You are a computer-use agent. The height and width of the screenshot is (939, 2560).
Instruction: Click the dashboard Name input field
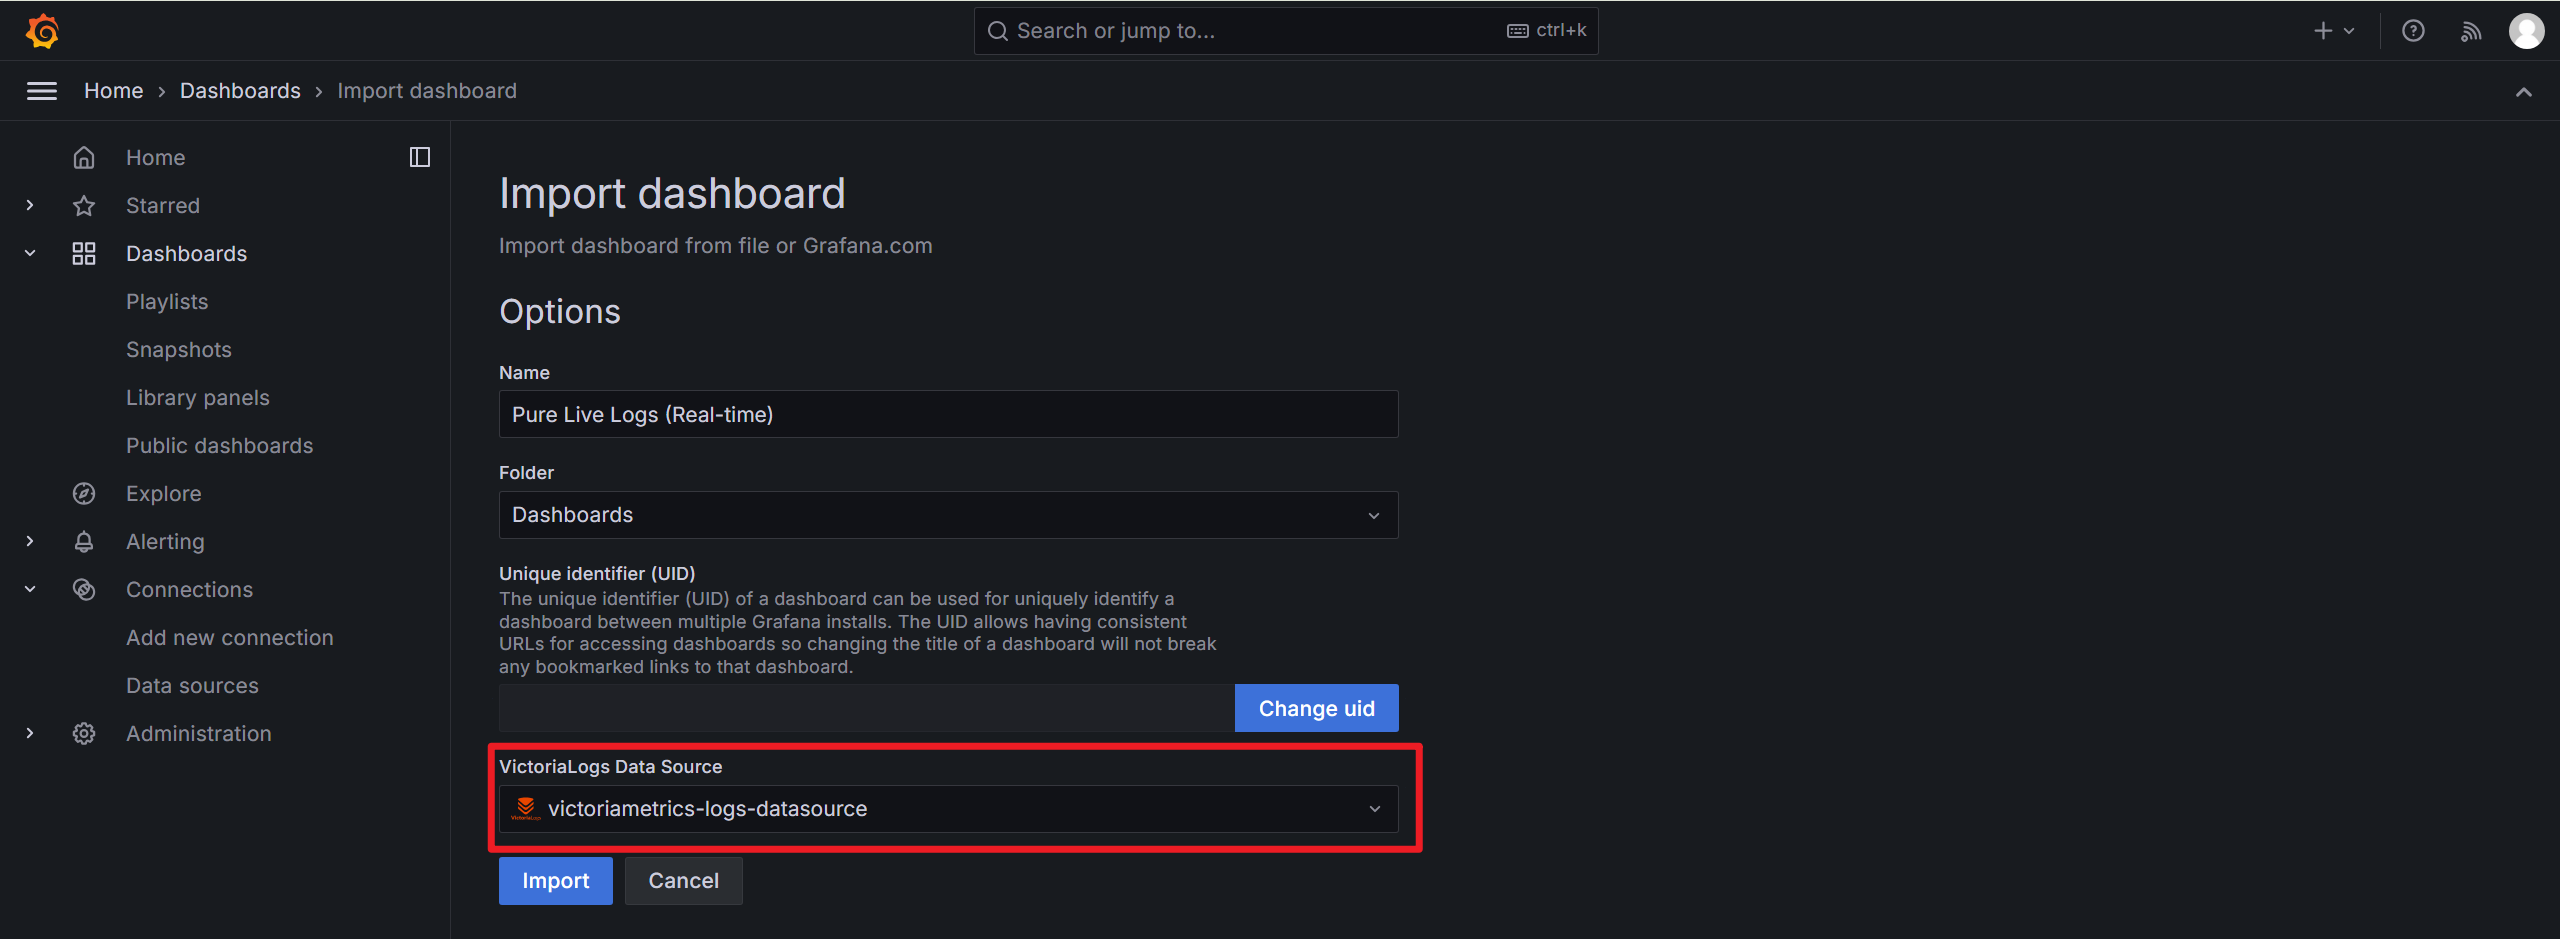(948, 414)
